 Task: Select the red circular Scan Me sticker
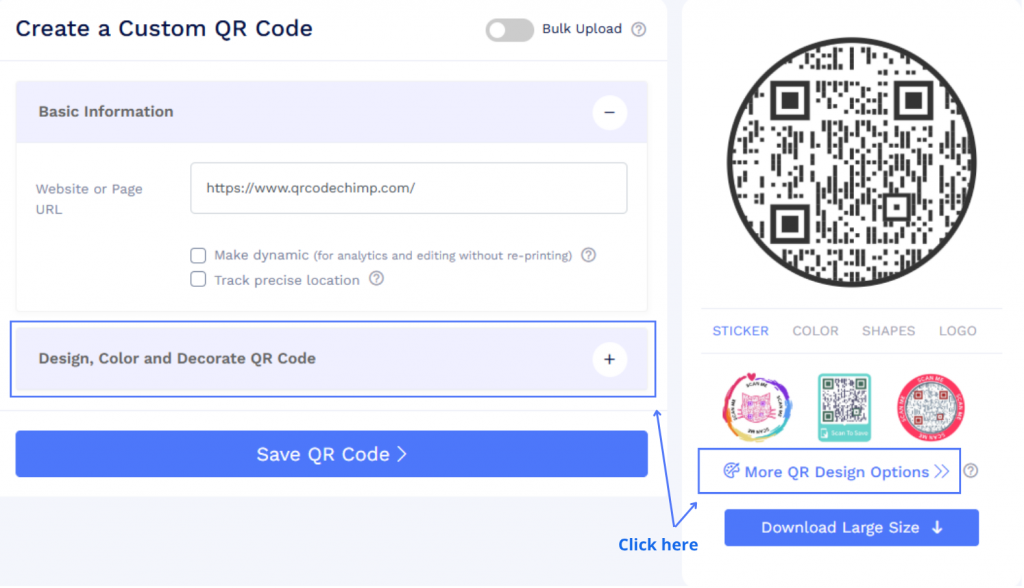(x=931, y=408)
